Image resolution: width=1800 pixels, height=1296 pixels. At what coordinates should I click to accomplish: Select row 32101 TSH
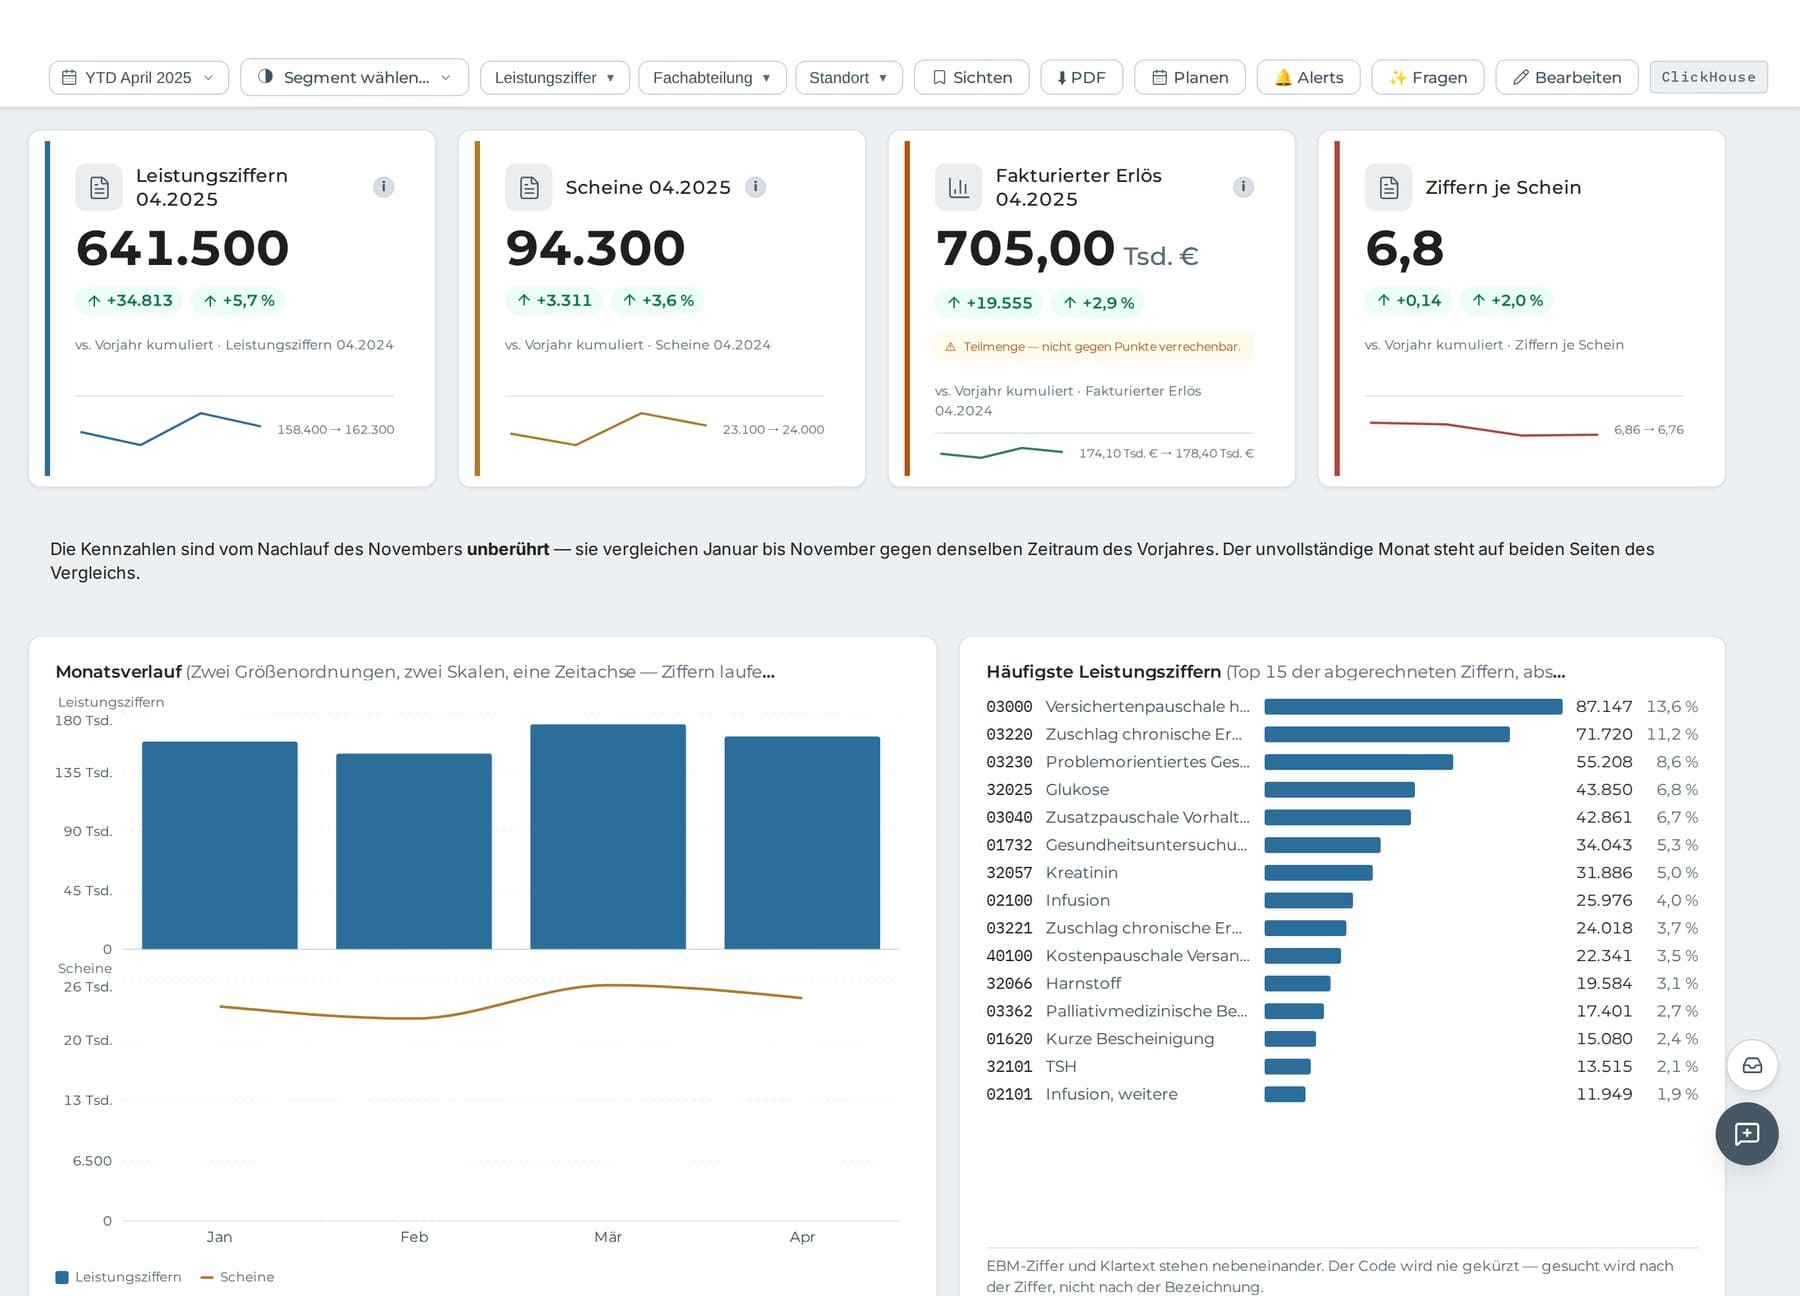point(1342,1066)
